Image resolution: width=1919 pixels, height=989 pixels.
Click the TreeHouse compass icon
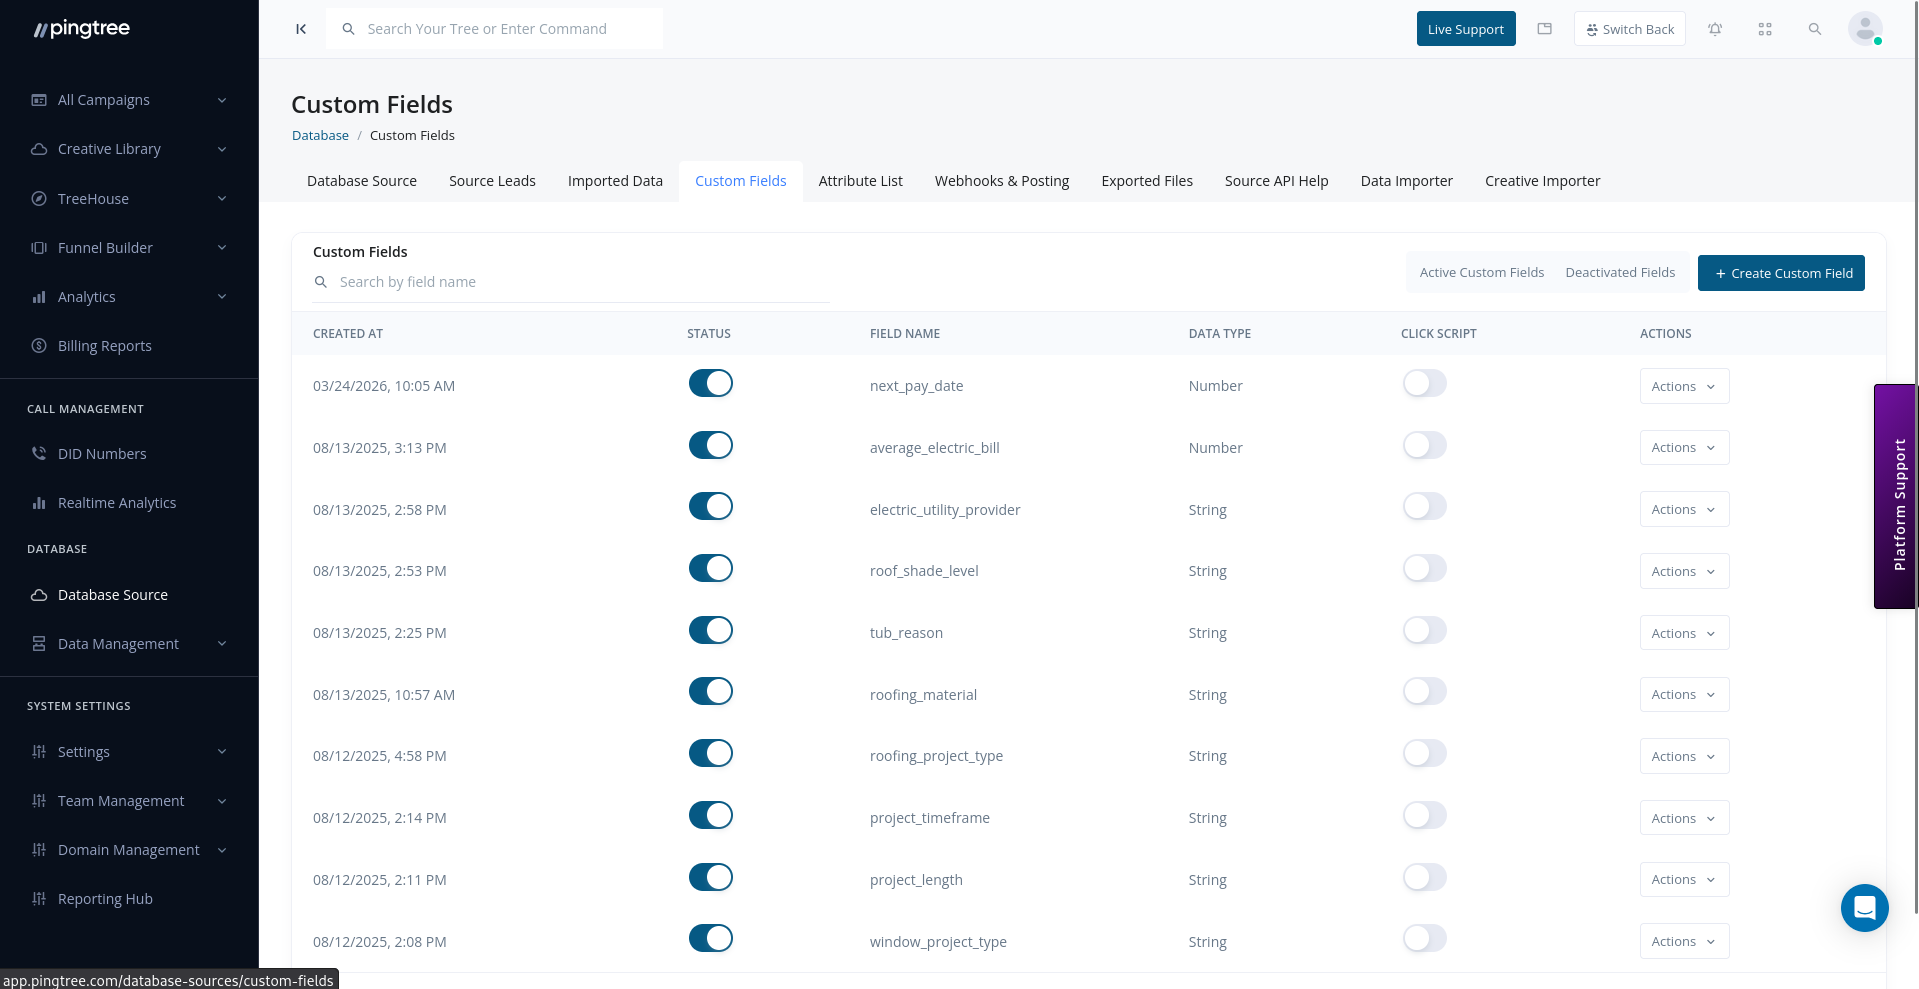[x=38, y=198]
